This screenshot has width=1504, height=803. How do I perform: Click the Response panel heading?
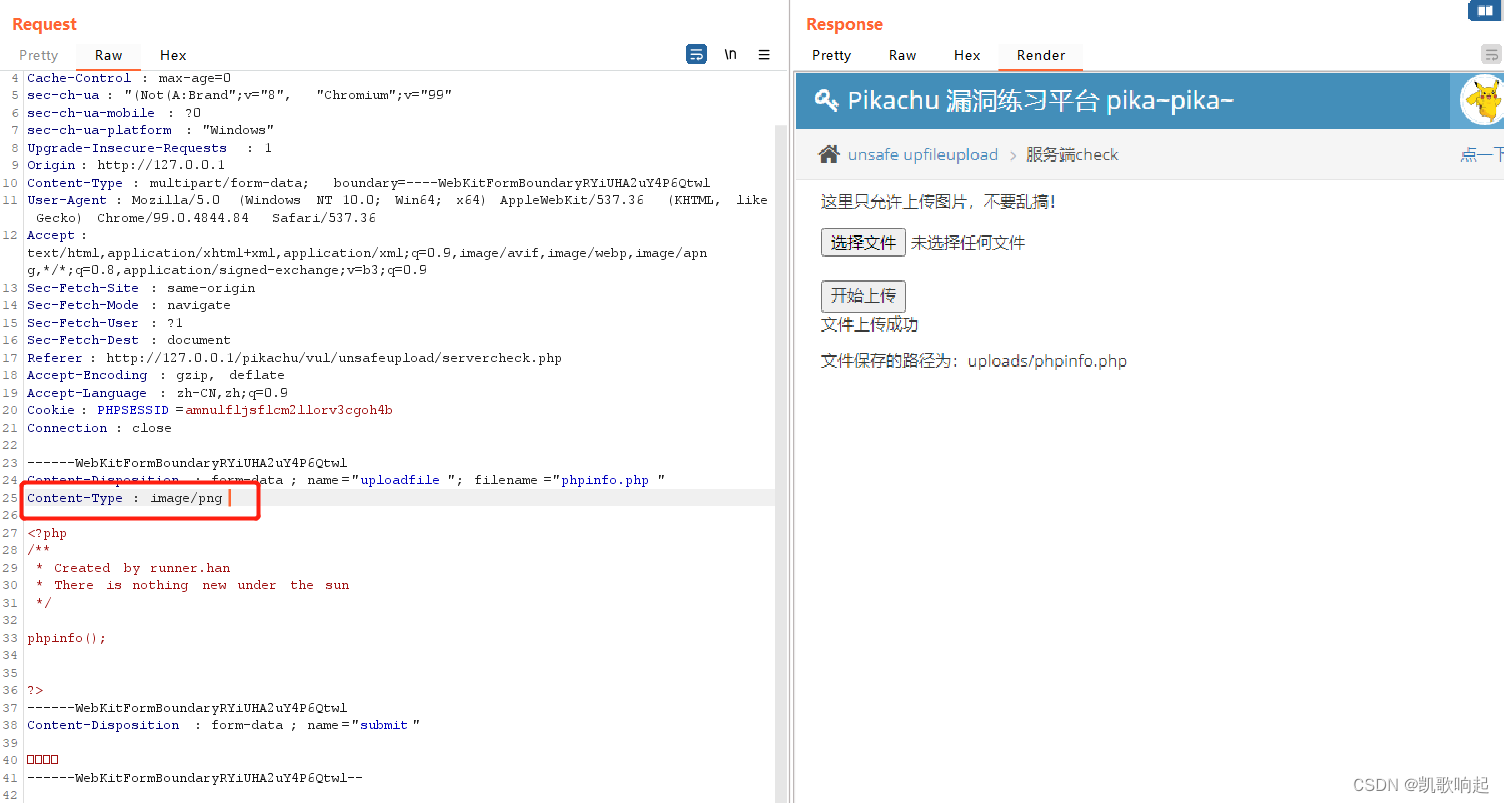[844, 24]
